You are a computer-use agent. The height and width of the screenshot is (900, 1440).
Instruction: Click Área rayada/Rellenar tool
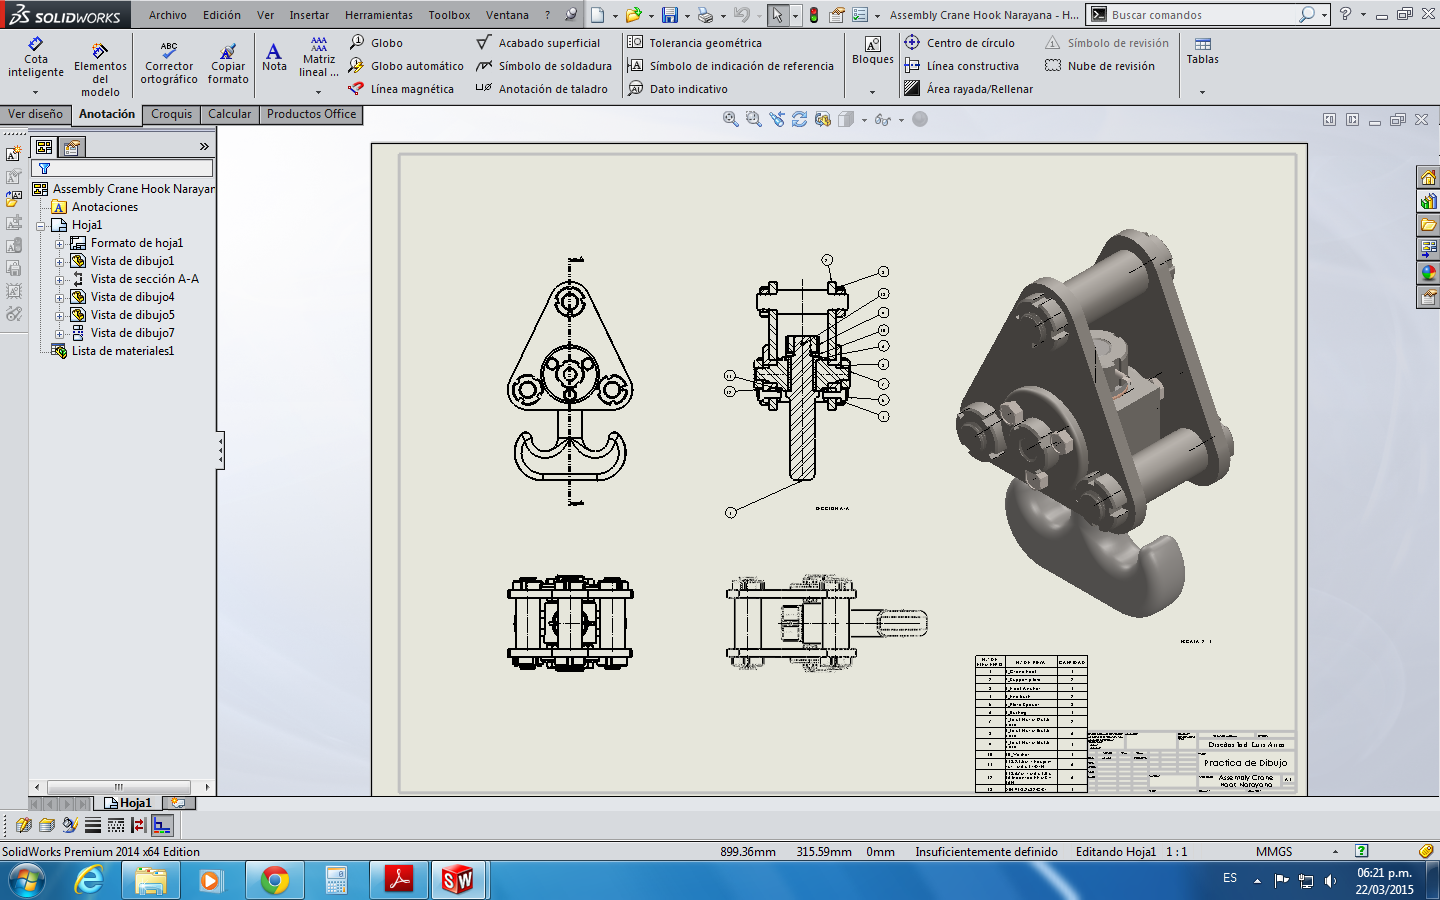click(912, 89)
